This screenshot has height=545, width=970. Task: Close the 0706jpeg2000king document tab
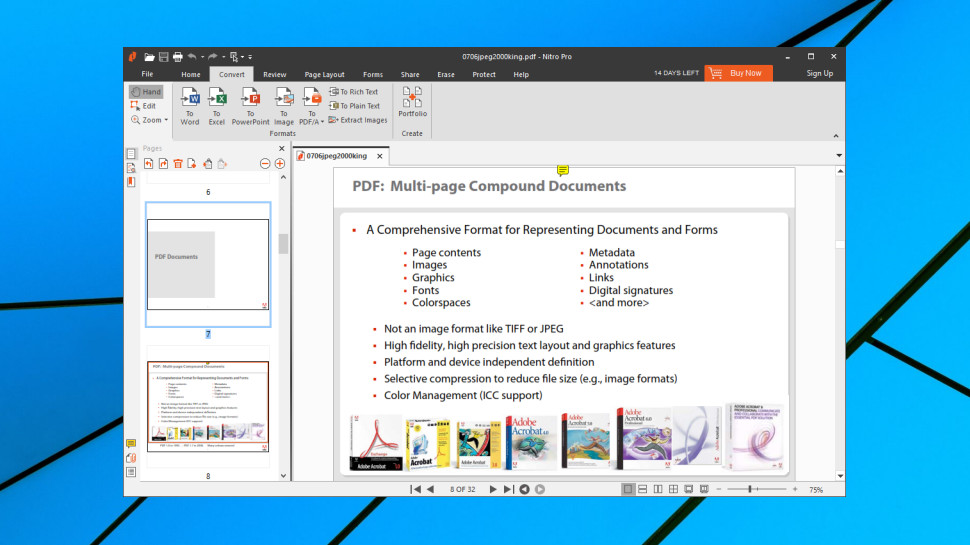coord(380,156)
